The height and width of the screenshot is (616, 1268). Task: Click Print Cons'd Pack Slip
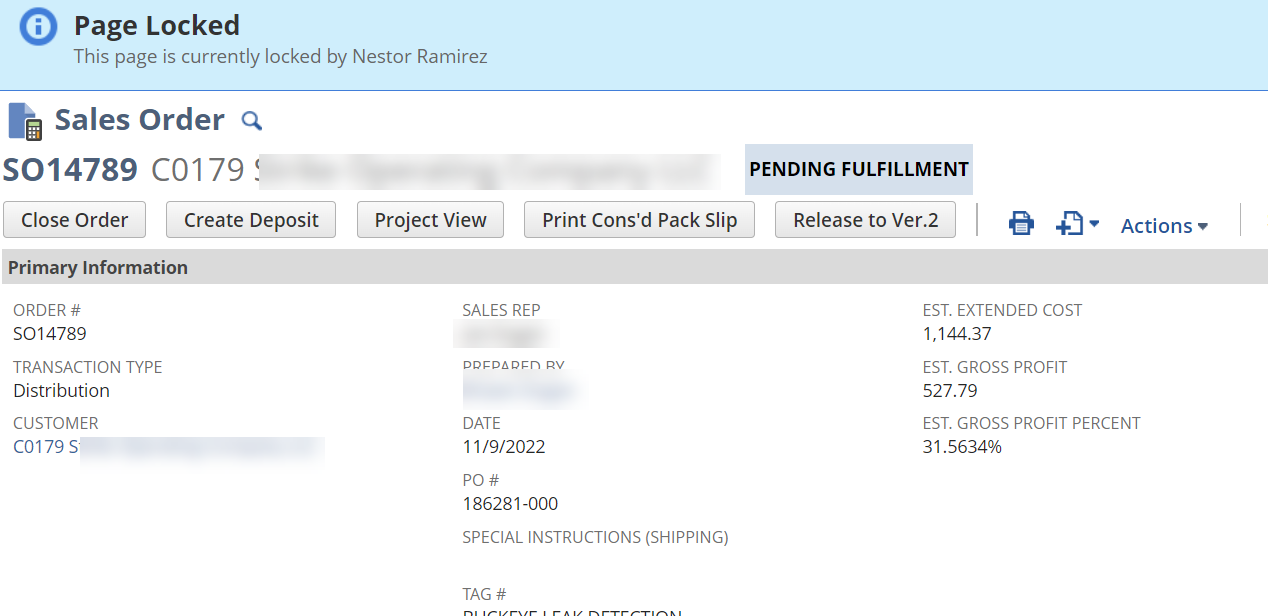639,219
